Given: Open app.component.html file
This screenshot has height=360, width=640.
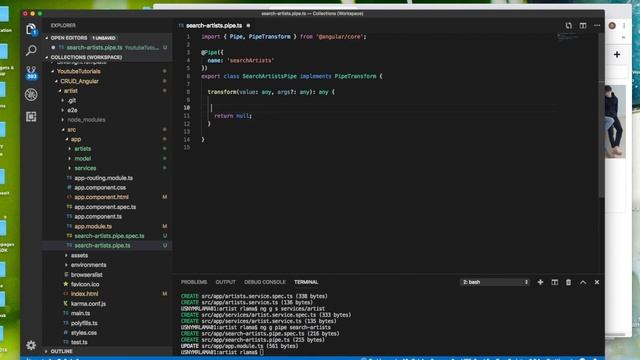Looking at the screenshot, I should pyautogui.click(x=101, y=197).
